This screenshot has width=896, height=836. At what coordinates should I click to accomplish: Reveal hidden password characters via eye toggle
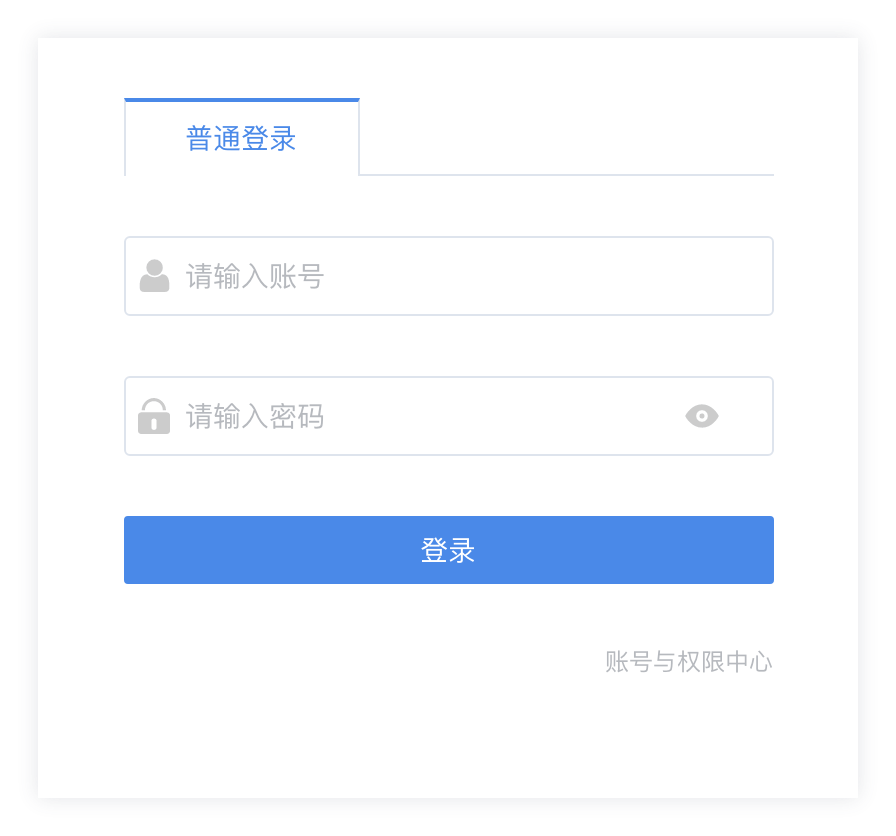(x=702, y=416)
